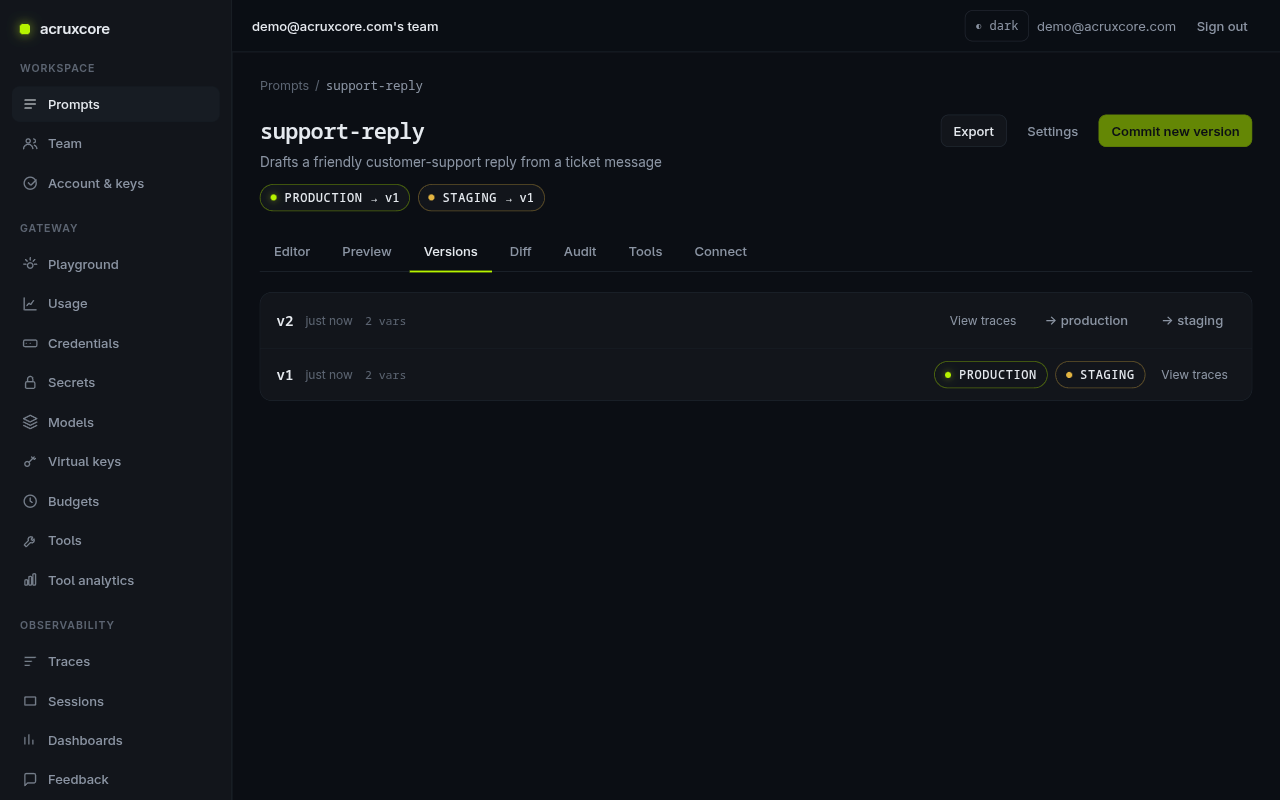Click the Virtual keys key icon
The height and width of the screenshot is (800, 1280).
point(30,461)
